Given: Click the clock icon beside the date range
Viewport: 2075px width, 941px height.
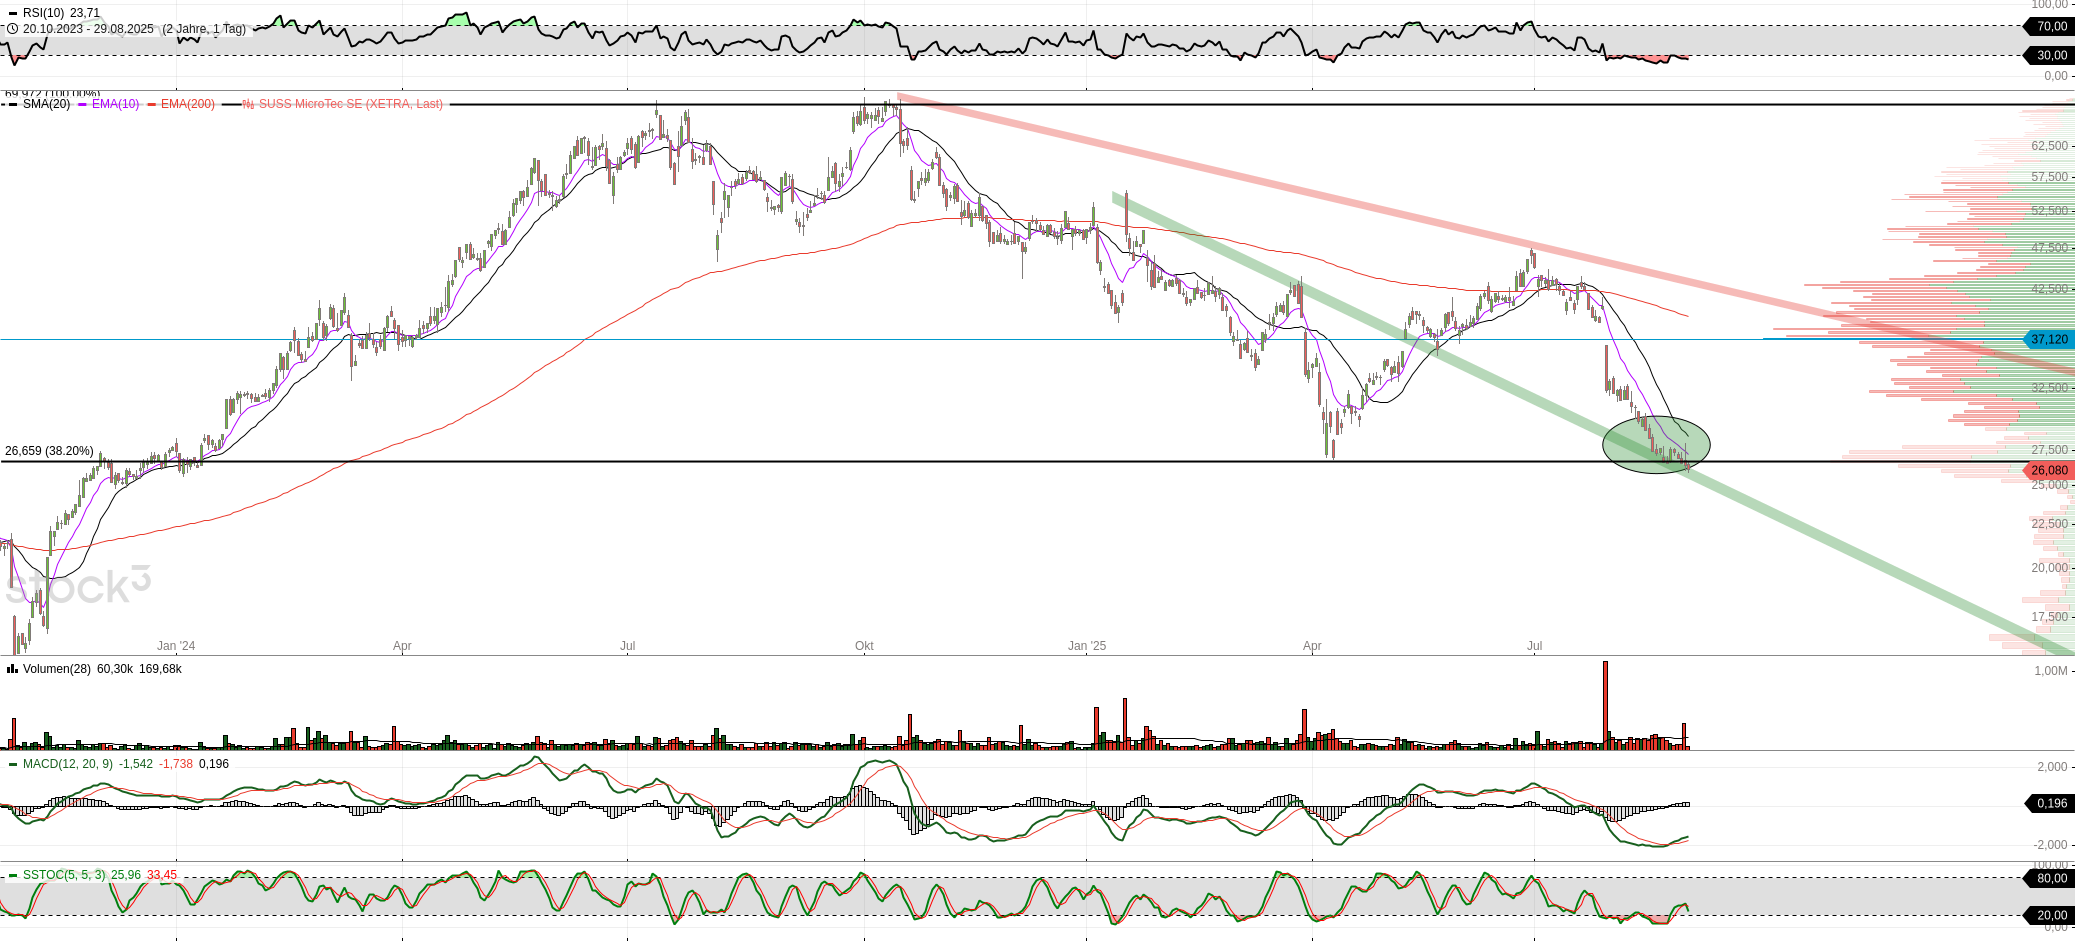Looking at the screenshot, I should 12,29.
